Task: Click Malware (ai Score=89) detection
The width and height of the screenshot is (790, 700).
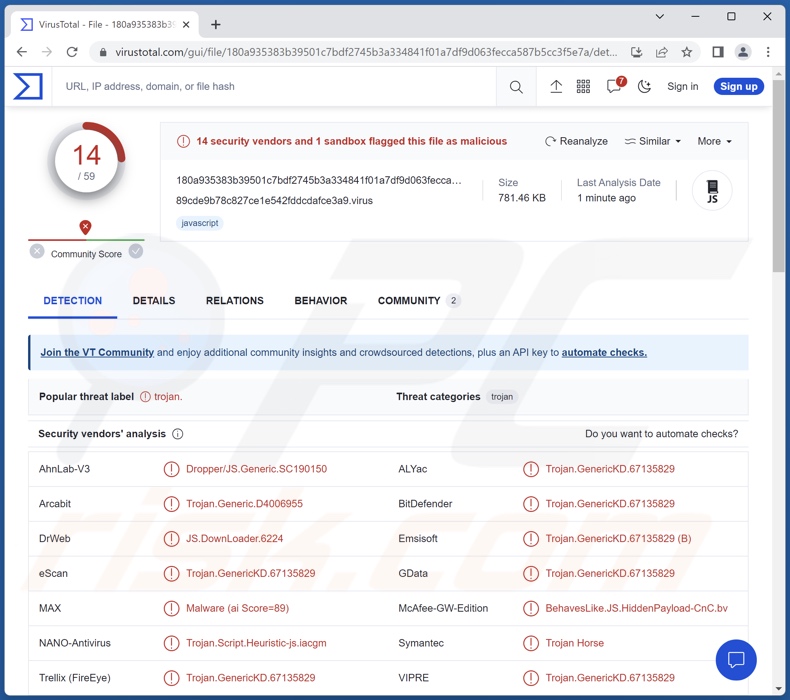Action: point(237,608)
